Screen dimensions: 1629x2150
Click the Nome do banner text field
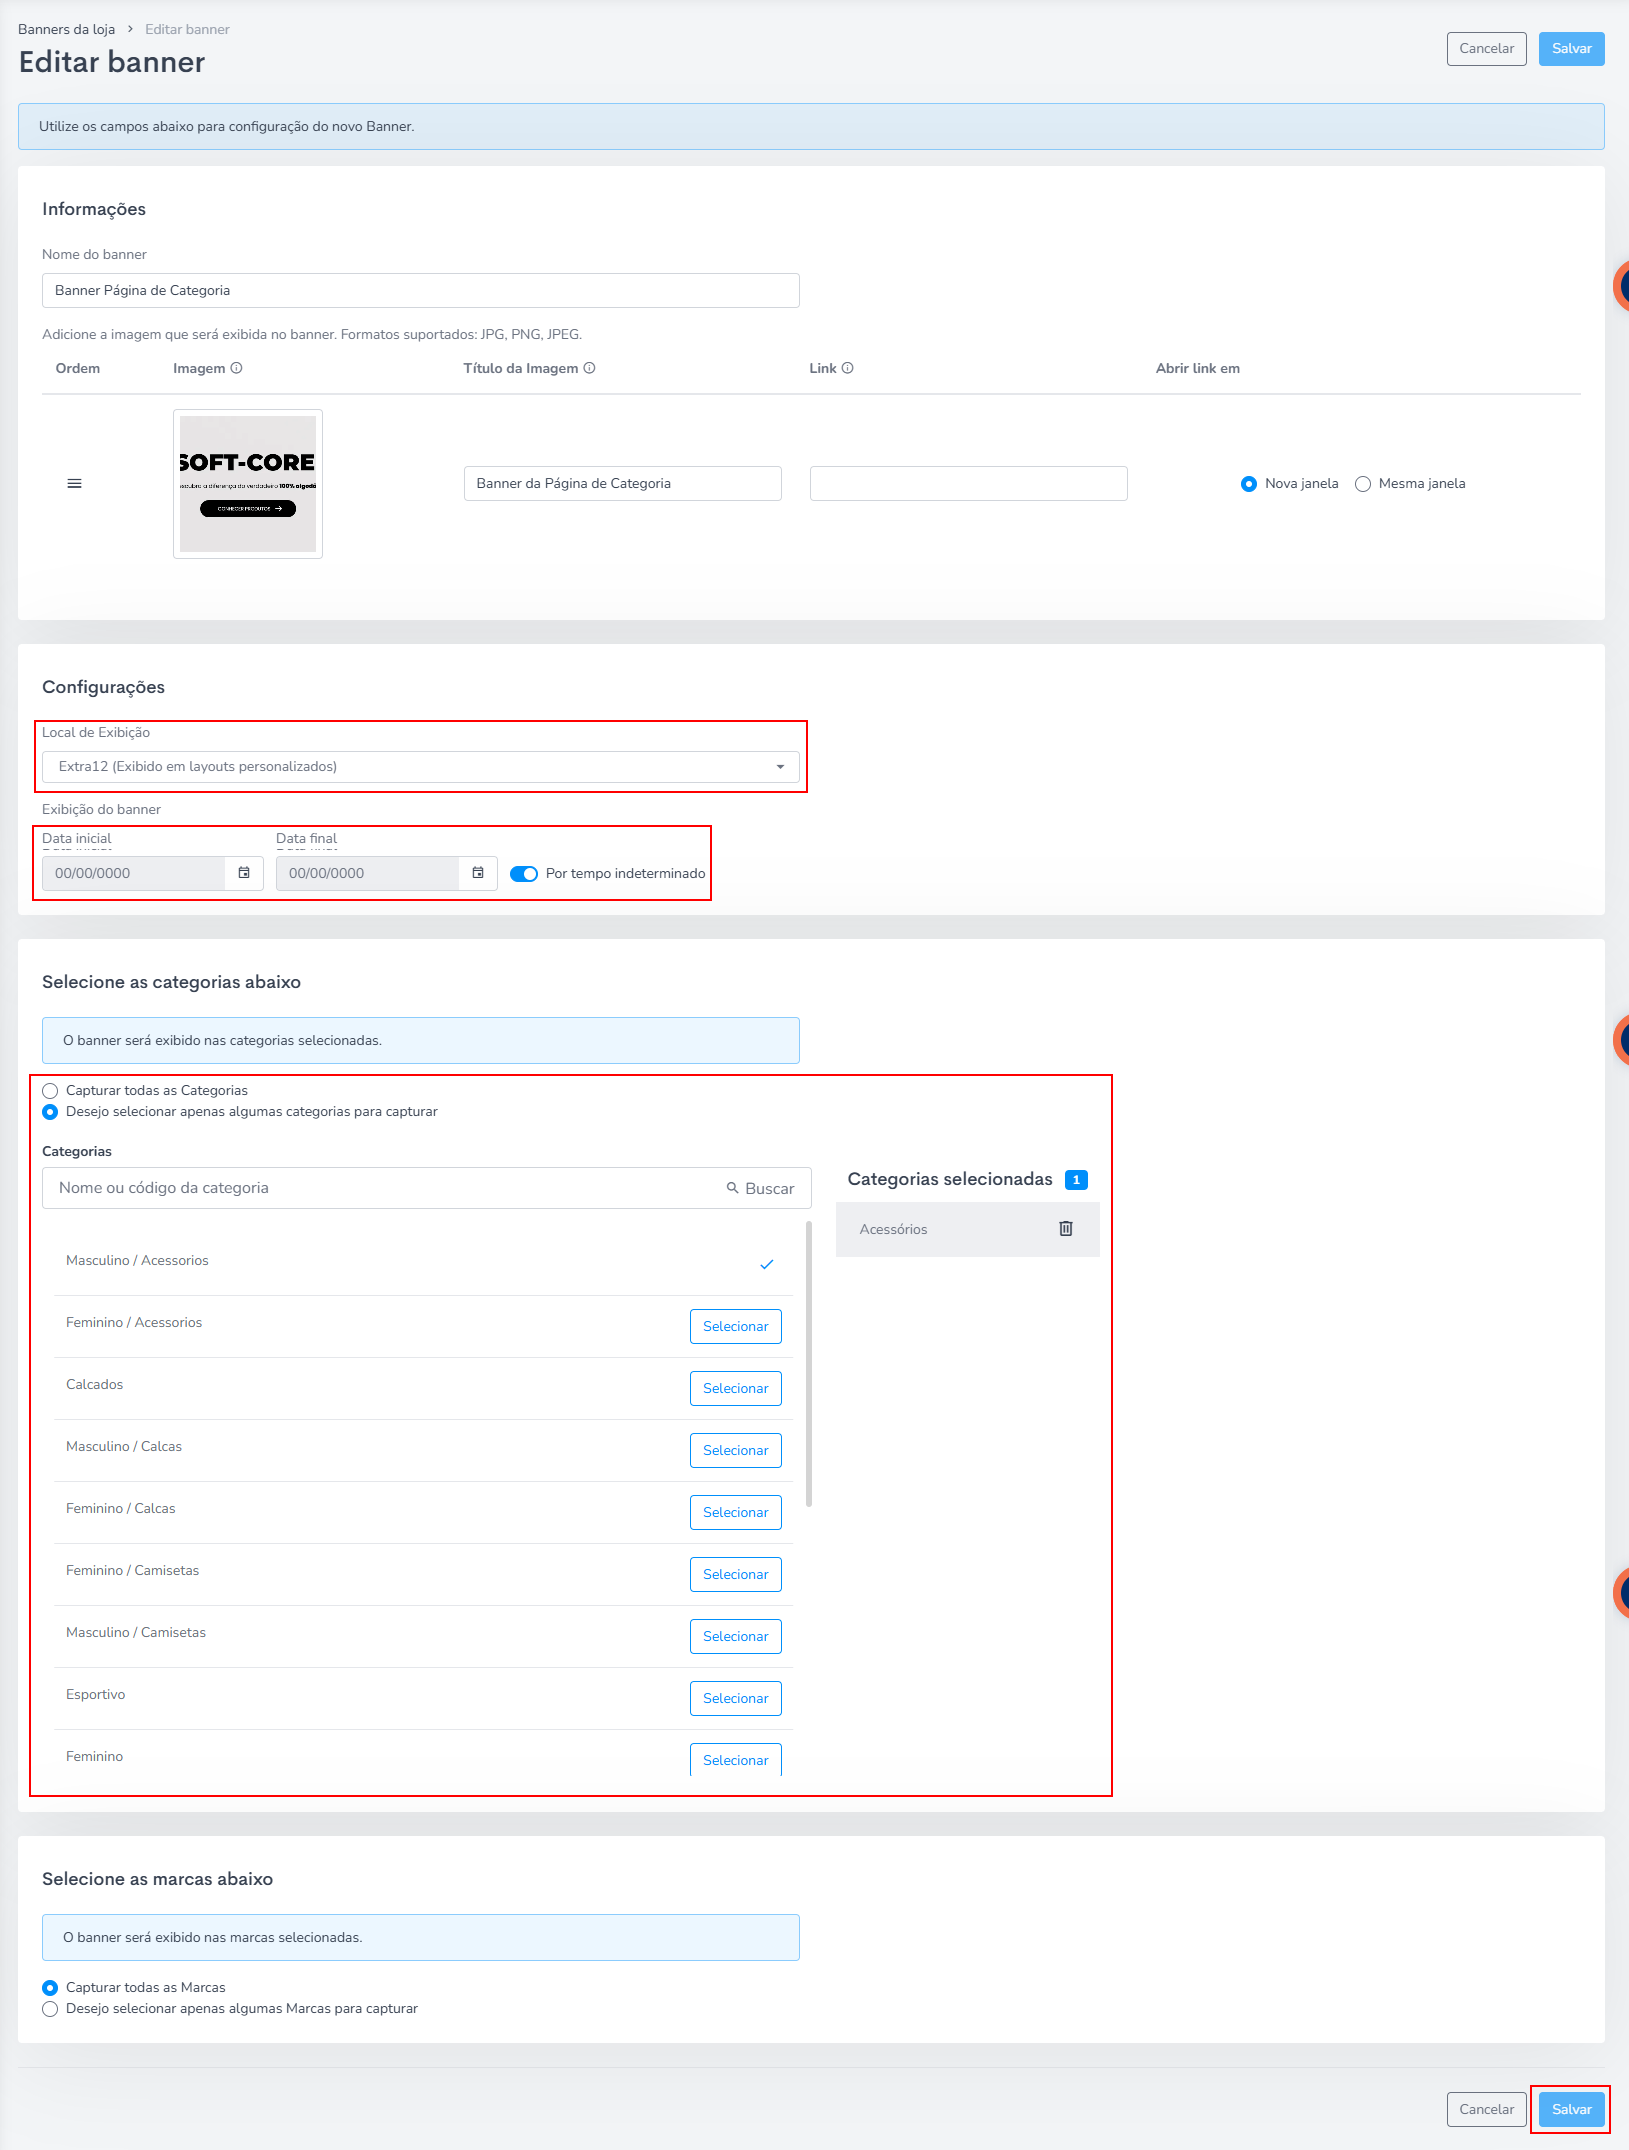(420, 291)
